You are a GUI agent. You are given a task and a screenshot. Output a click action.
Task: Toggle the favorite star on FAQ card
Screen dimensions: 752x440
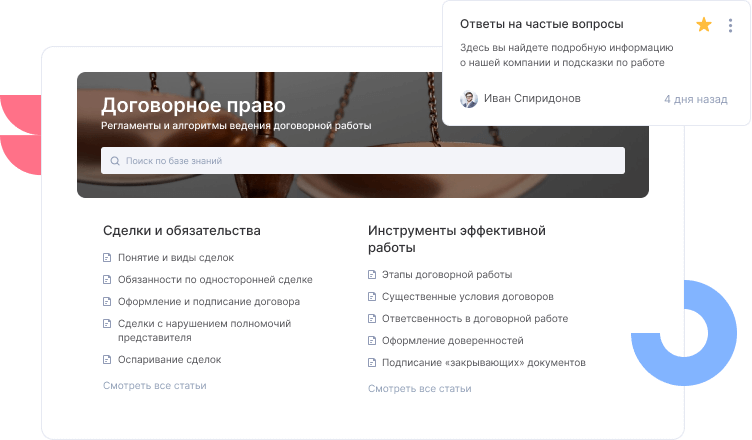coord(703,25)
